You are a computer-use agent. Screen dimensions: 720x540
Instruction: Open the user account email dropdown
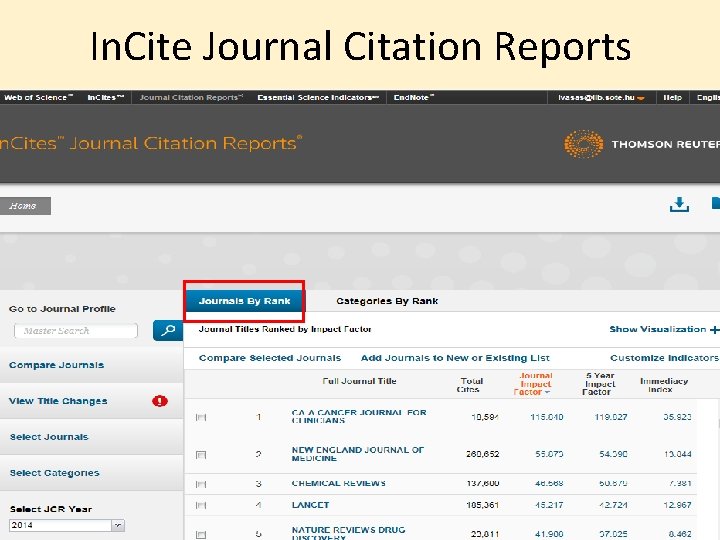(601, 97)
